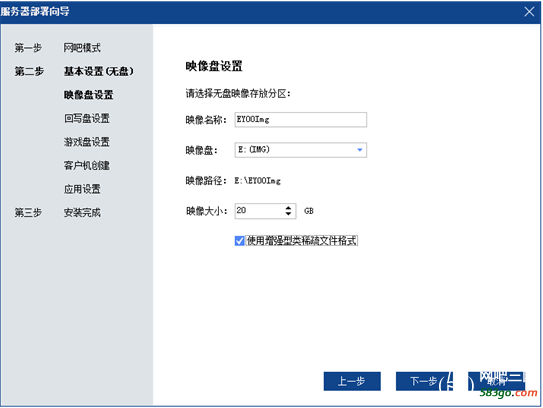
Task: Open the 映像盘 E: (IMG) dropdown
Action: 301,150
